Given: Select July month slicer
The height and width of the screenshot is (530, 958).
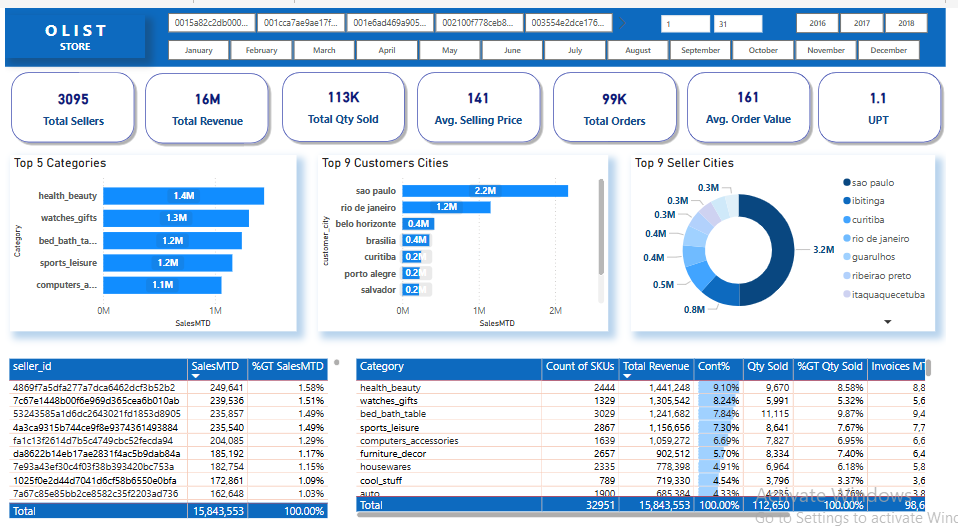Looking at the screenshot, I should [x=575, y=50].
